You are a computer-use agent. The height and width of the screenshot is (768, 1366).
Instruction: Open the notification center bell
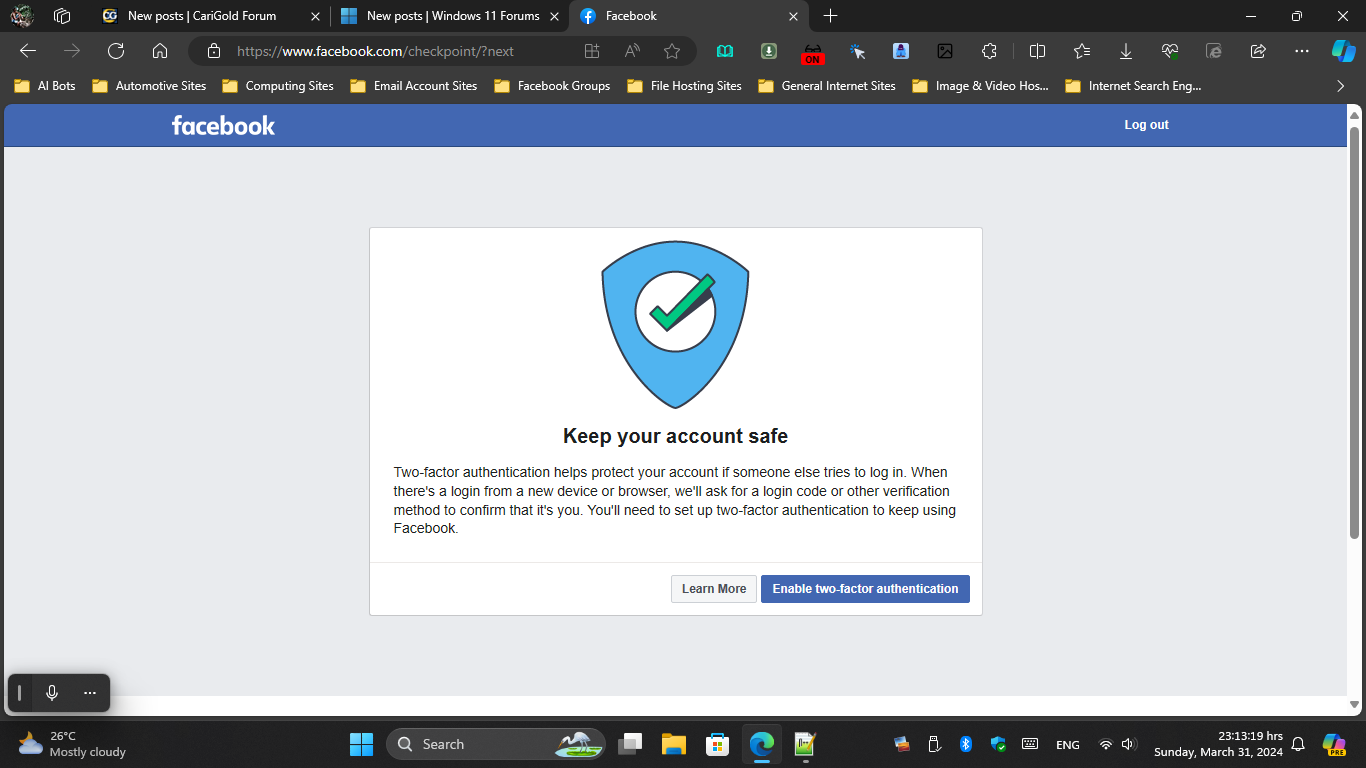[x=1298, y=744]
